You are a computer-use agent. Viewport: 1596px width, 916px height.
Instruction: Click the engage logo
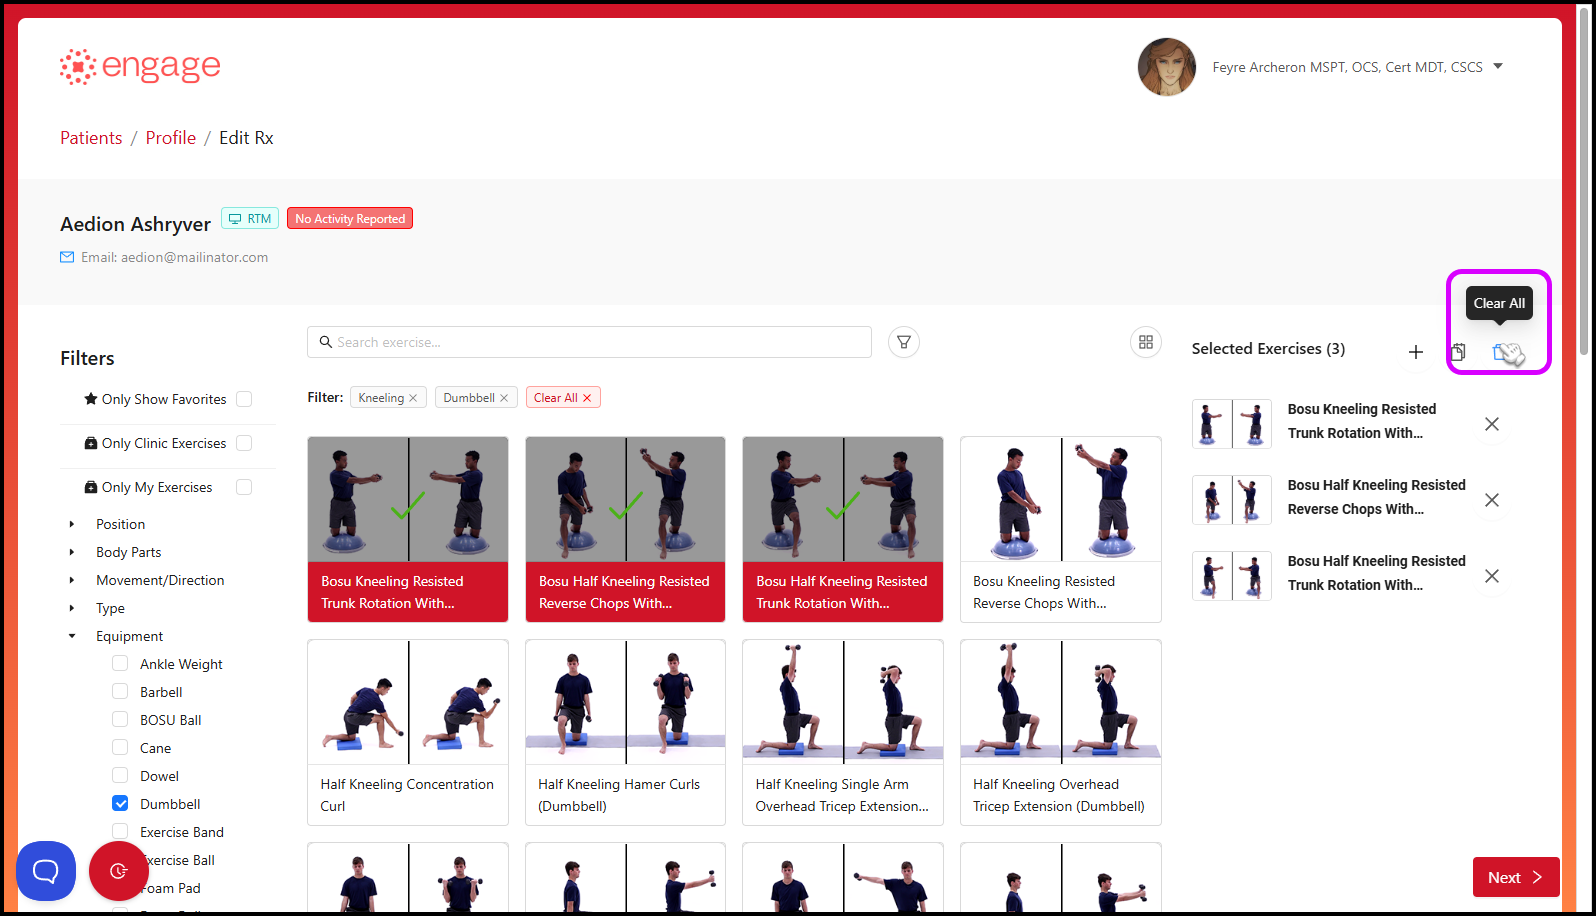click(x=140, y=67)
